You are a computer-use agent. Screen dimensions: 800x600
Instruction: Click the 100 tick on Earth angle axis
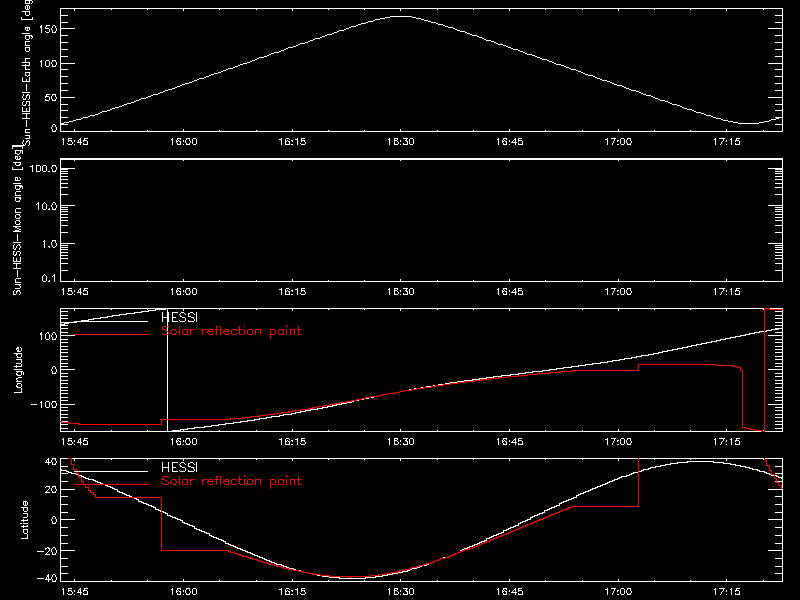pos(48,64)
